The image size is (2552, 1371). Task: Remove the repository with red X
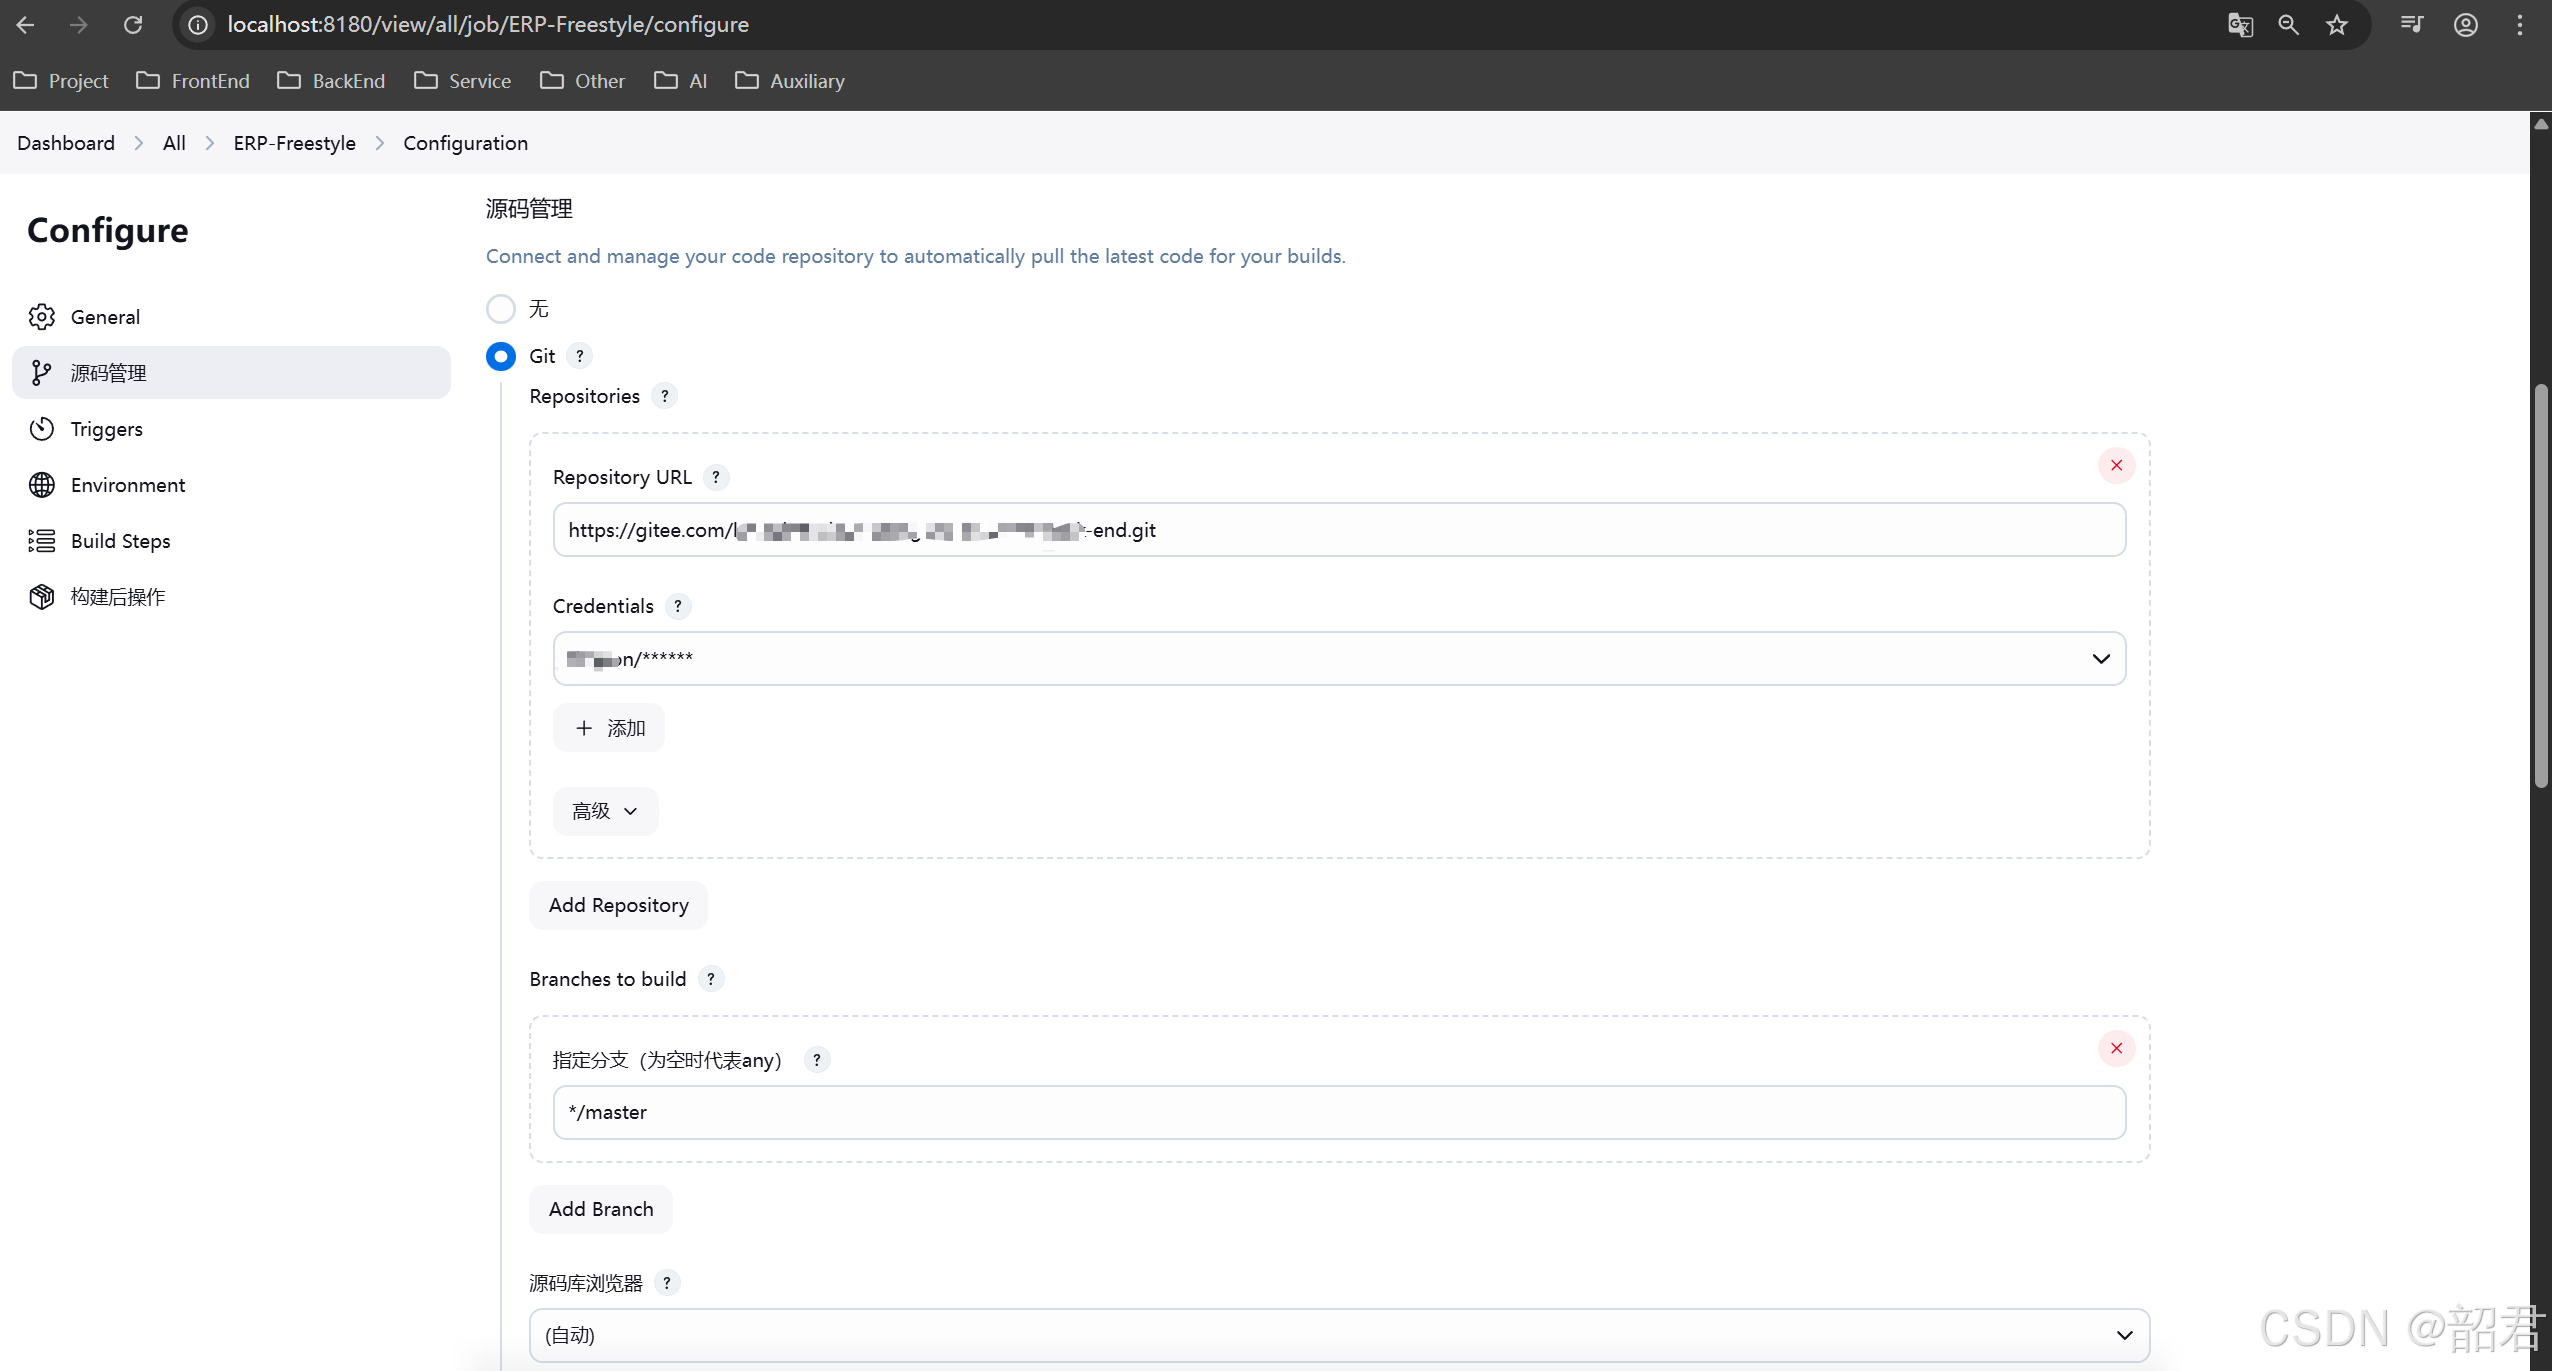point(2116,465)
